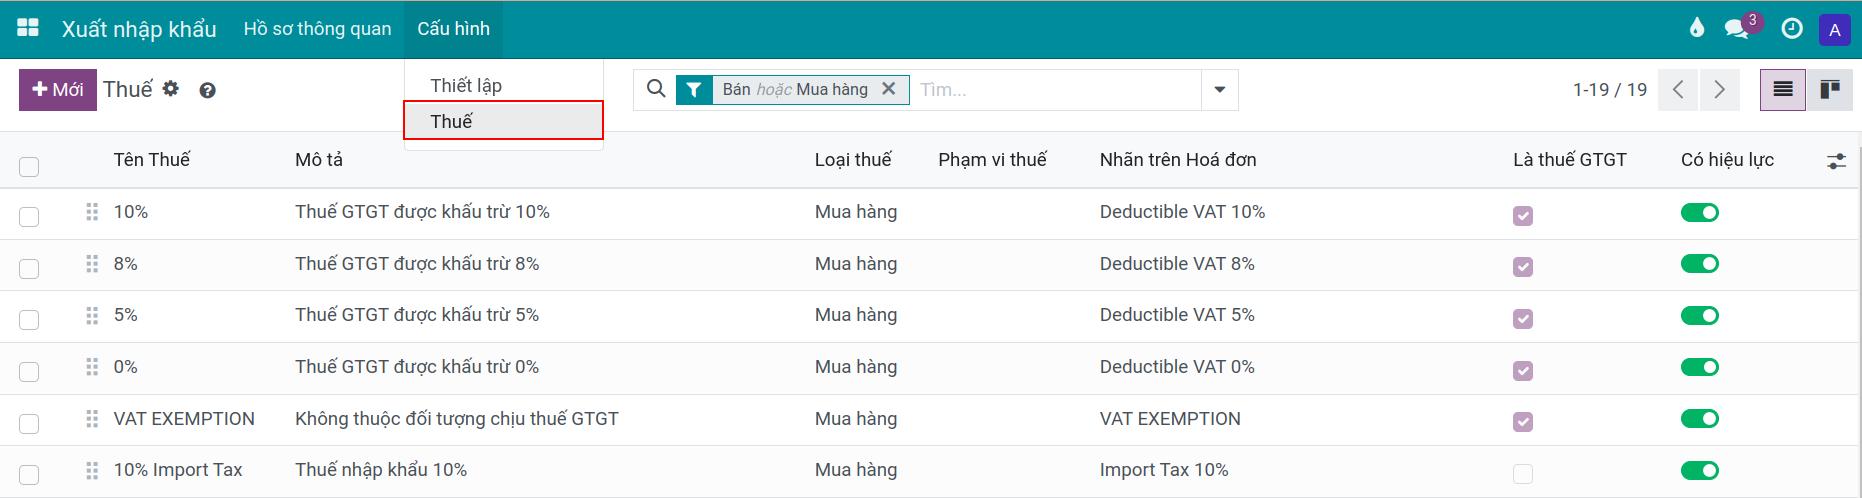Click the filter funnel icon
Screen dimensions: 1862x498
[694, 90]
